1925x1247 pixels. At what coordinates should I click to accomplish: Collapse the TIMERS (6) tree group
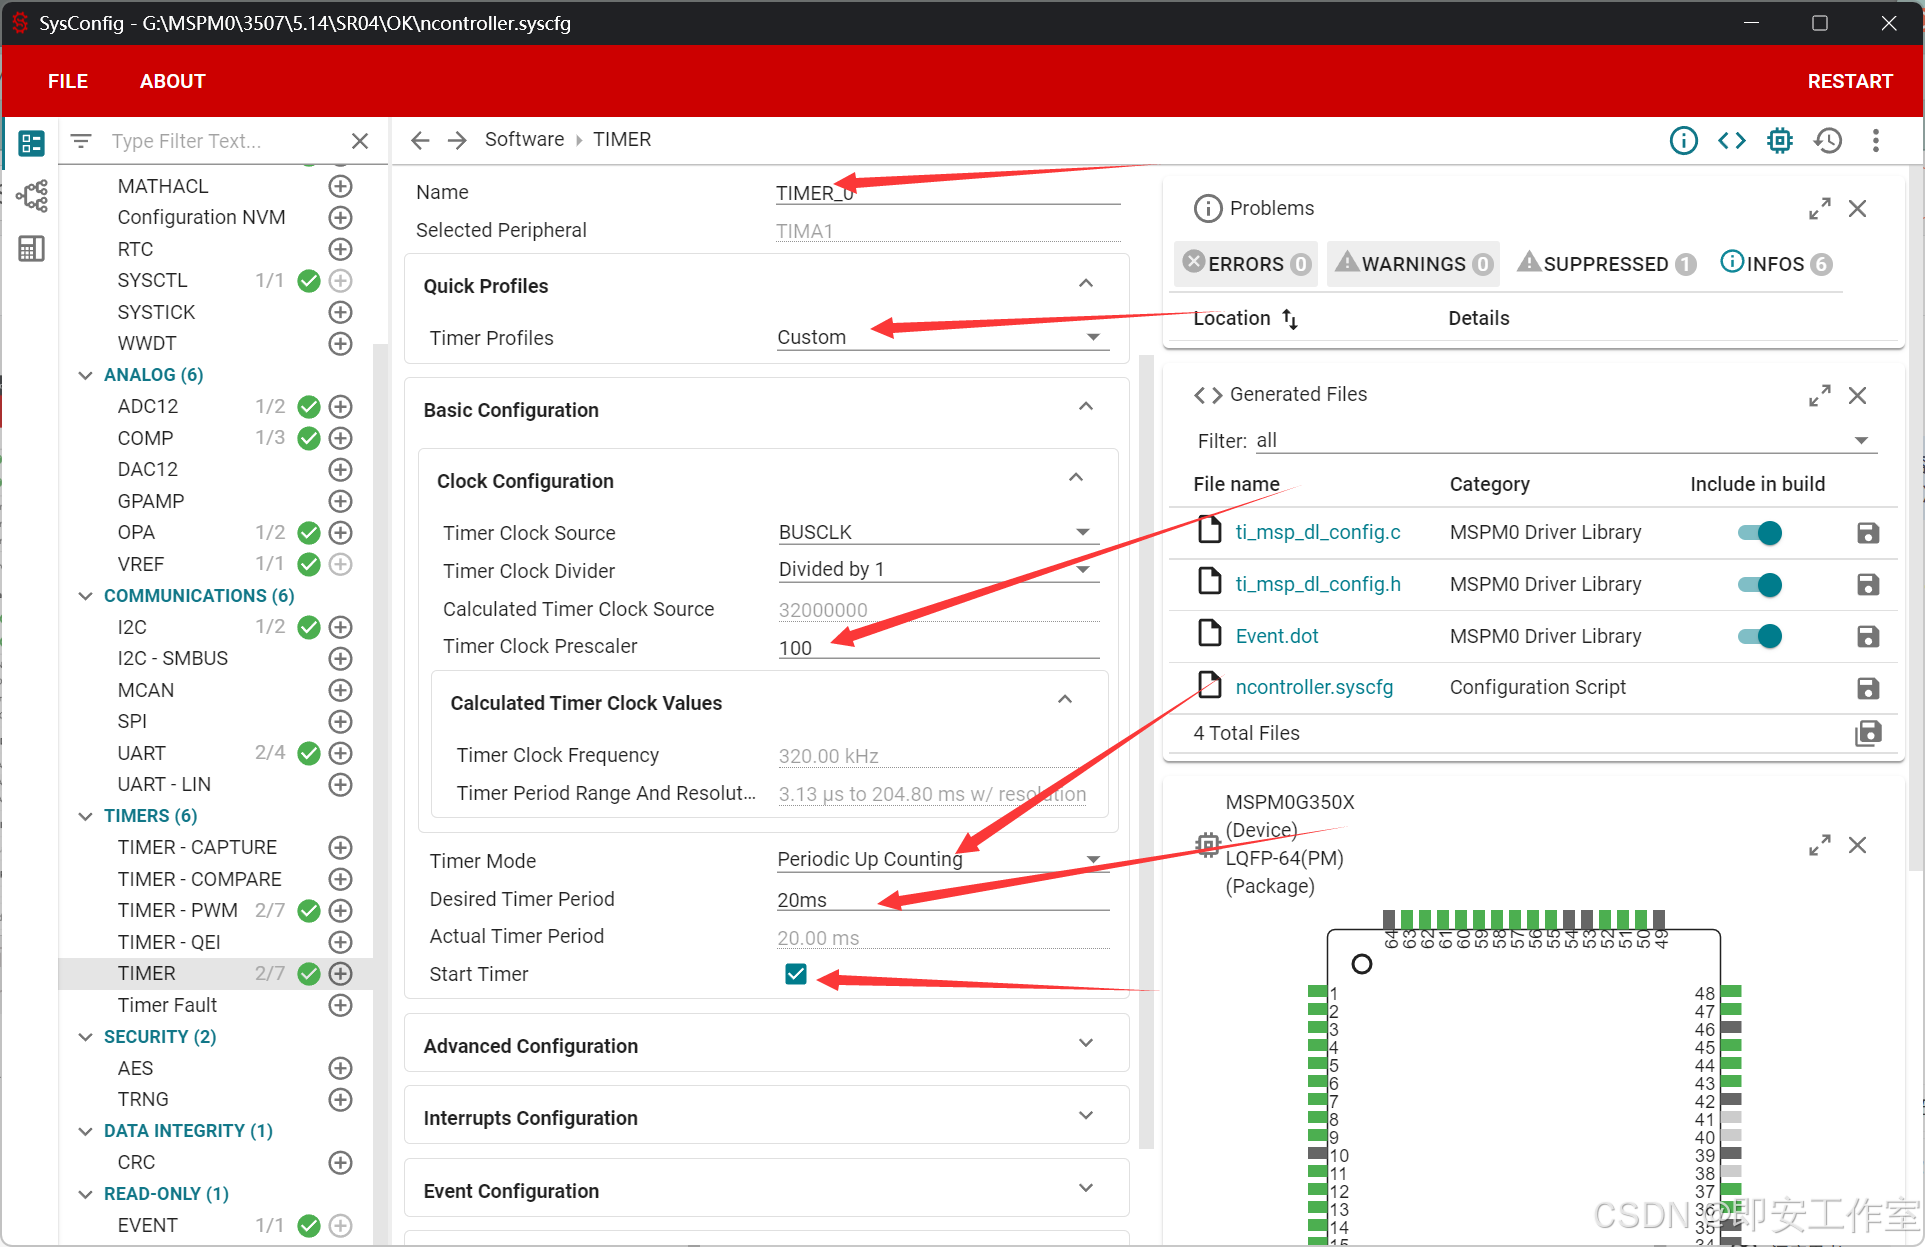click(x=86, y=816)
